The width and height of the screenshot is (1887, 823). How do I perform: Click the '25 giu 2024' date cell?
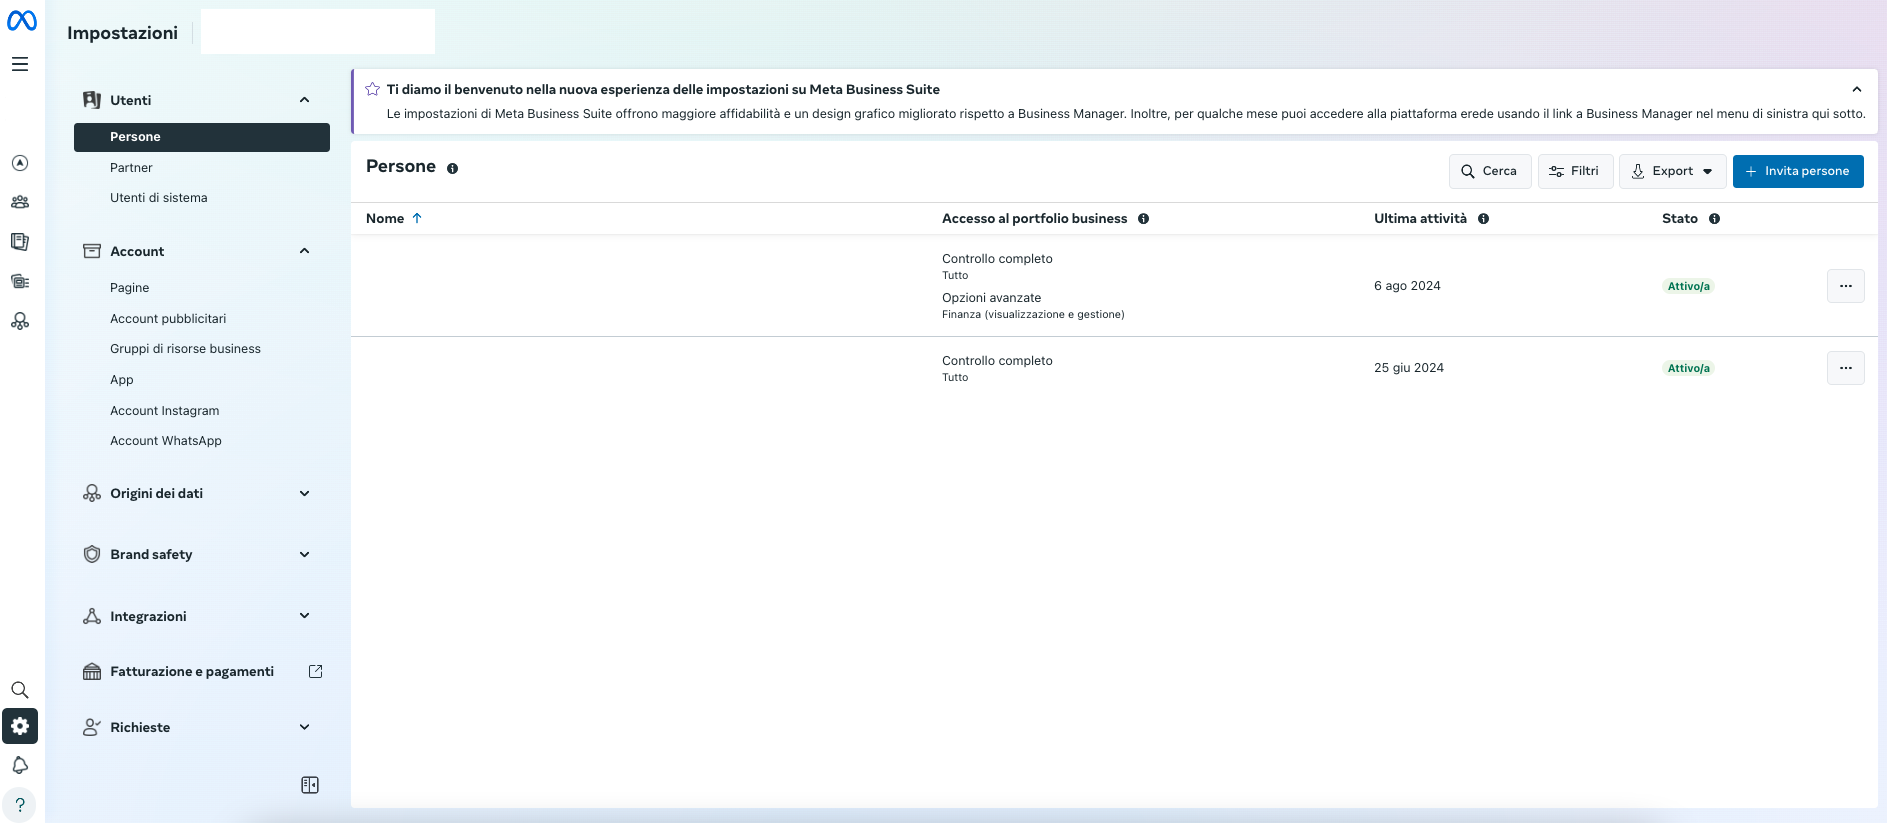click(1409, 368)
